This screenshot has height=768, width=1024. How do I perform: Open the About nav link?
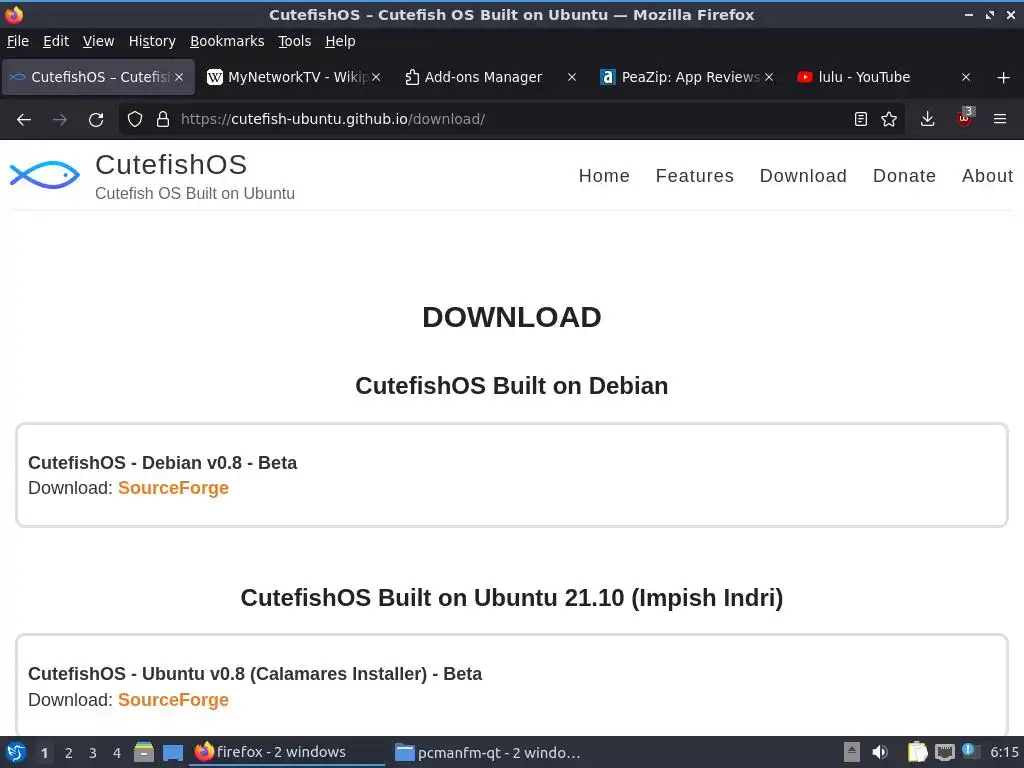click(x=987, y=176)
